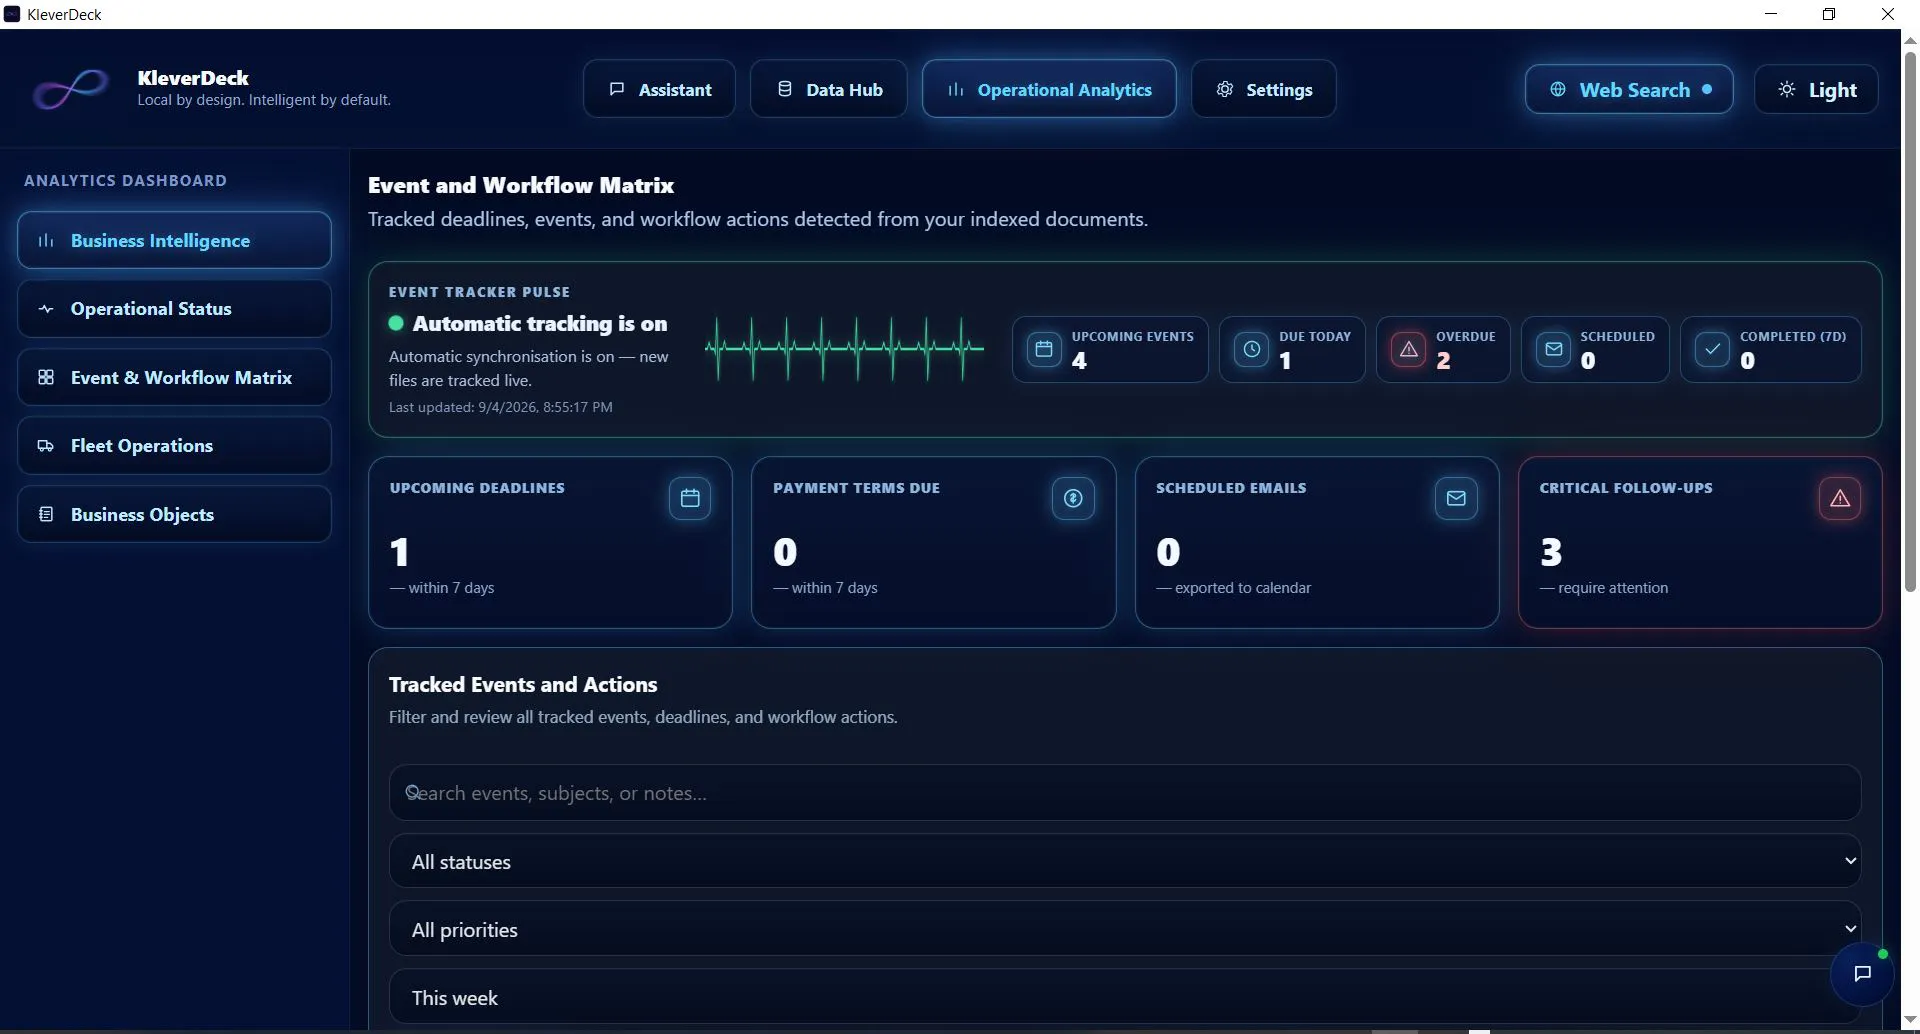Open the Assistant tab

659,89
